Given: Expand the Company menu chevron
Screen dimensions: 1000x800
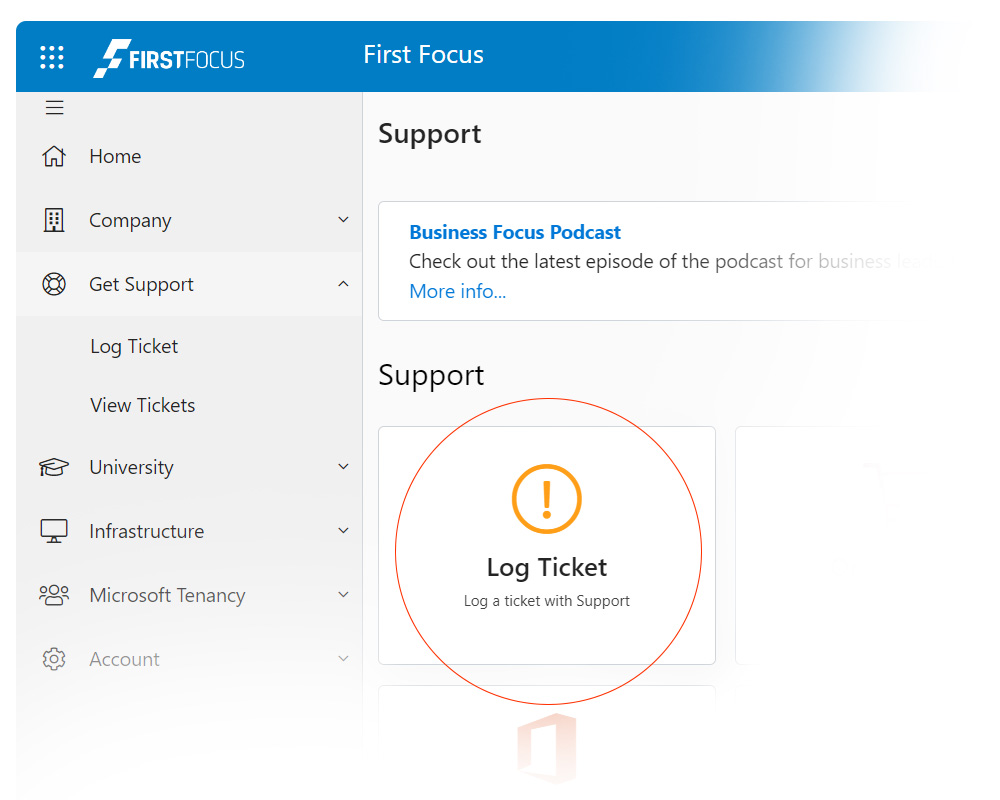Looking at the screenshot, I should (343, 220).
